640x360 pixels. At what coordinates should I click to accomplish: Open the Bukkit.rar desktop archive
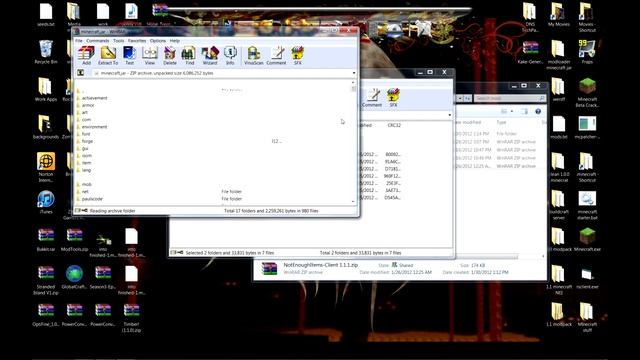(46, 240)
